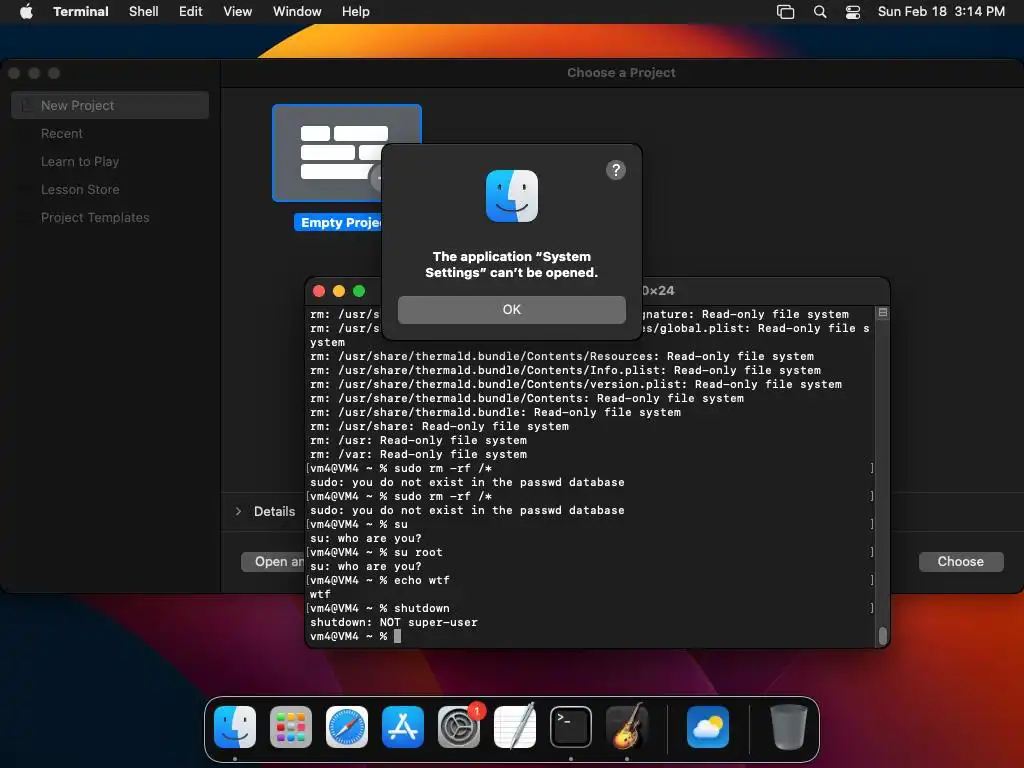This screenshot has width=1024, height=768.
Task: Open App Store from the Dock
Action: pyautogui.click(x=403, y=727)
